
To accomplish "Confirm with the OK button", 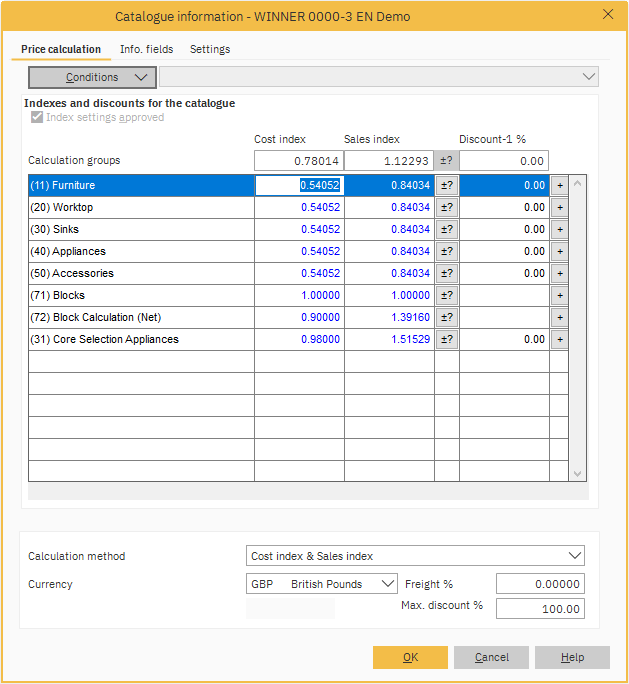I will [x=410, y=657].
